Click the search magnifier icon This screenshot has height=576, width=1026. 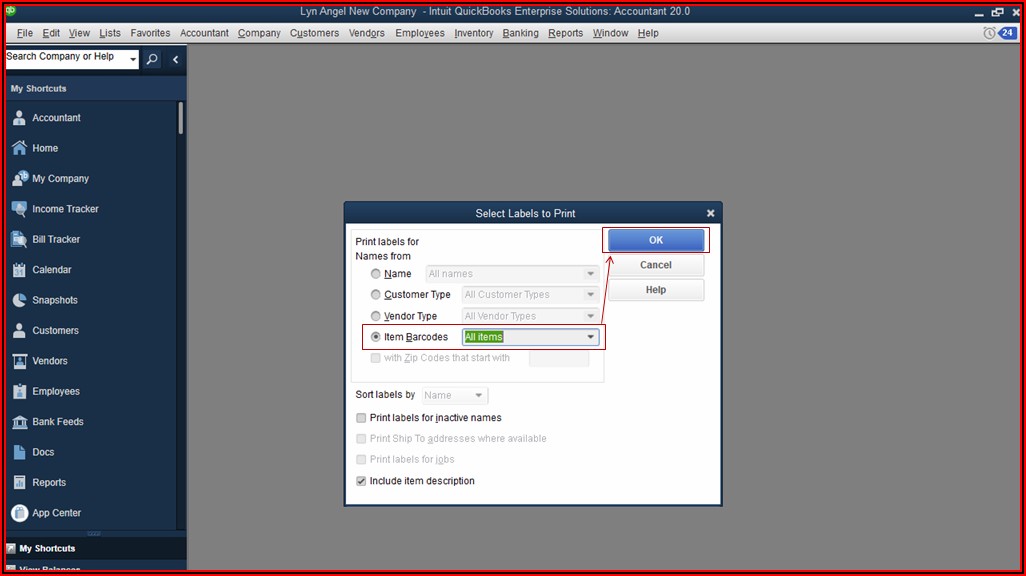(152, 60)
